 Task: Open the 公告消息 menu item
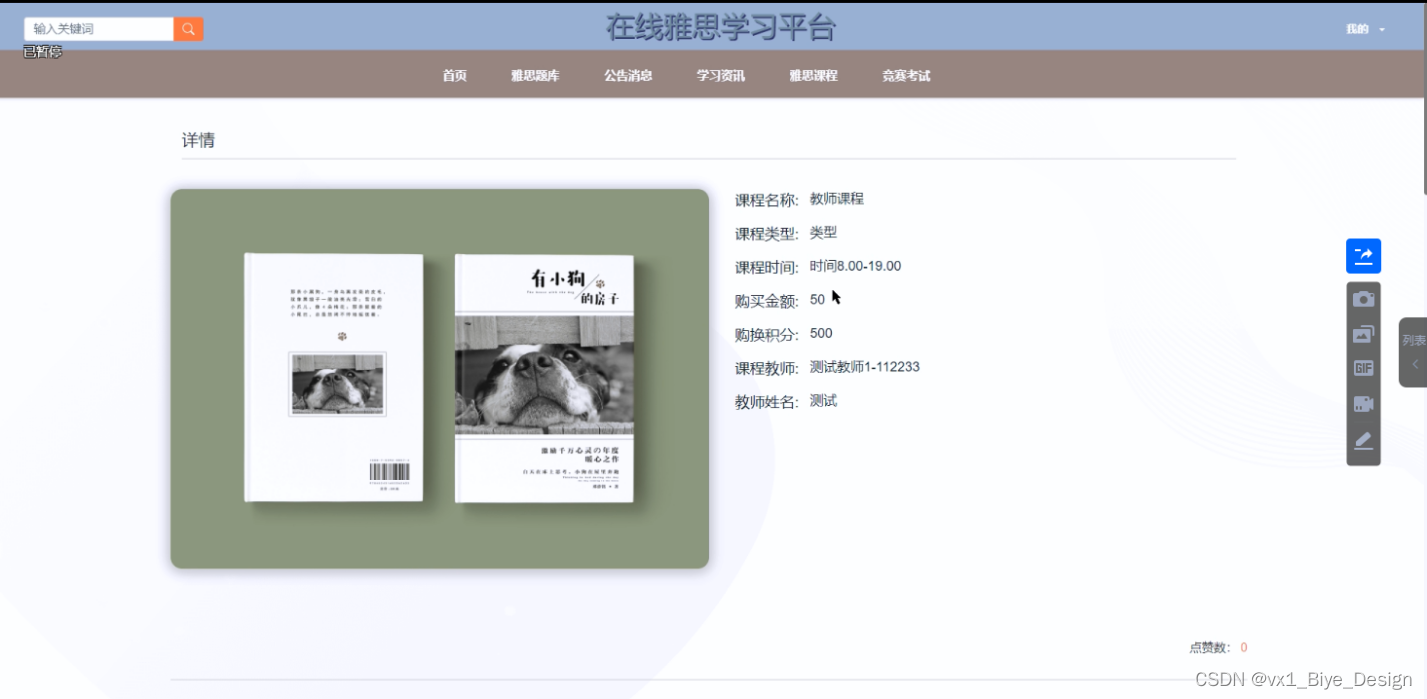628,75
